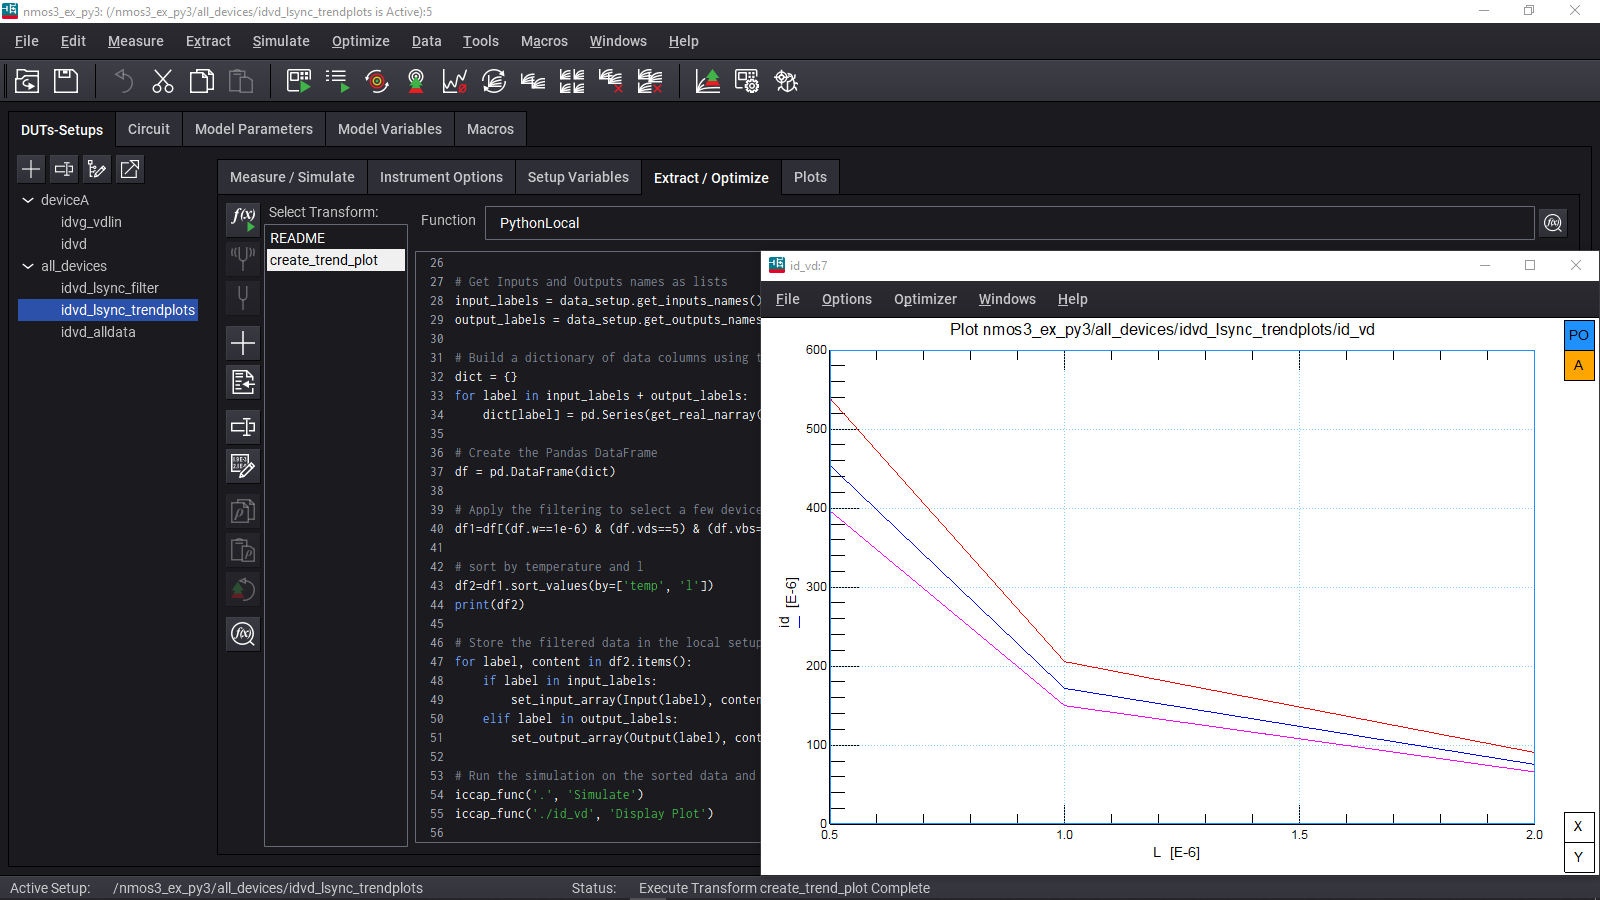Viewport: 1600px width, 900px height.
Task: Click the Save file toolbar icon
Action: point(66,81)
